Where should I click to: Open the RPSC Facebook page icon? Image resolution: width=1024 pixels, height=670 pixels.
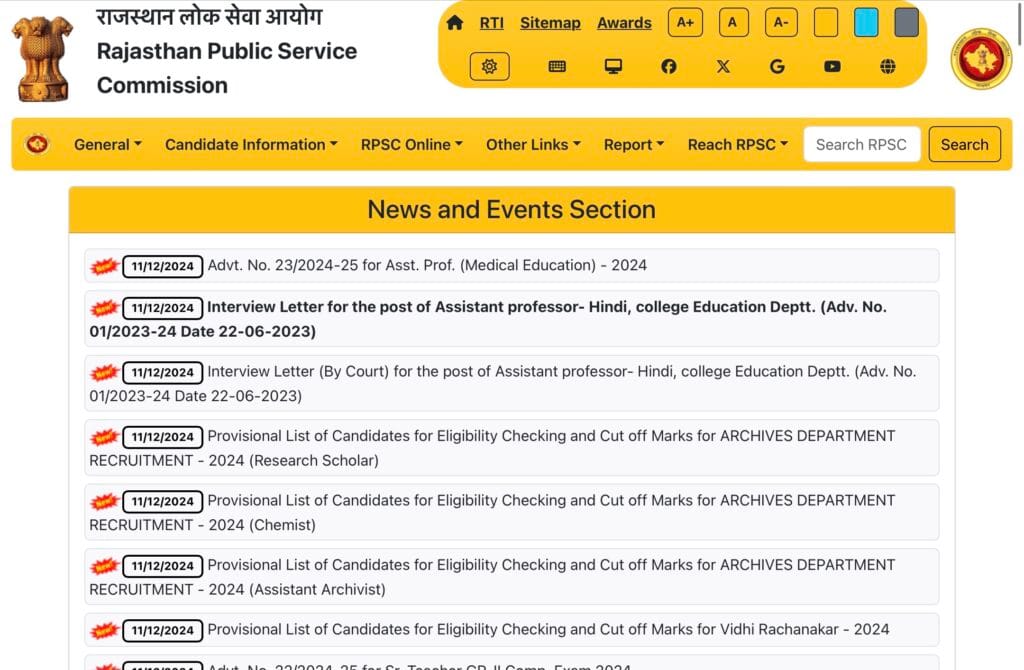(x=669, y=66)
